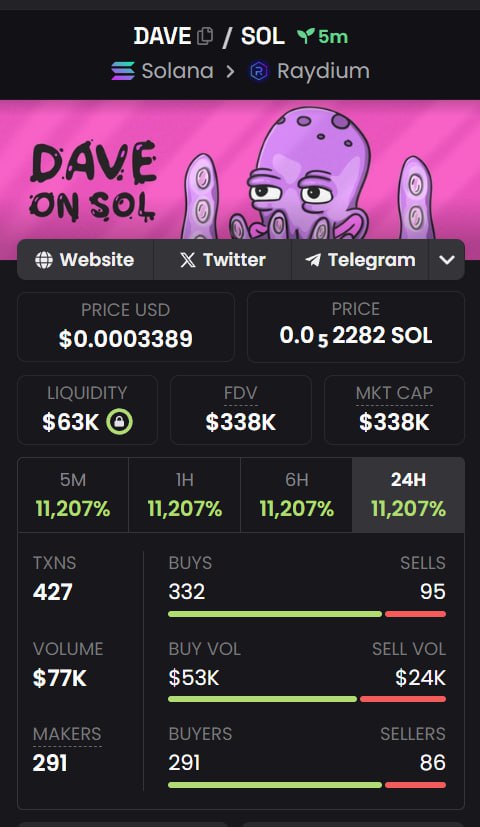Switch to the 6H timeframe tab
The image size is (480, 827).
[296, 495]
